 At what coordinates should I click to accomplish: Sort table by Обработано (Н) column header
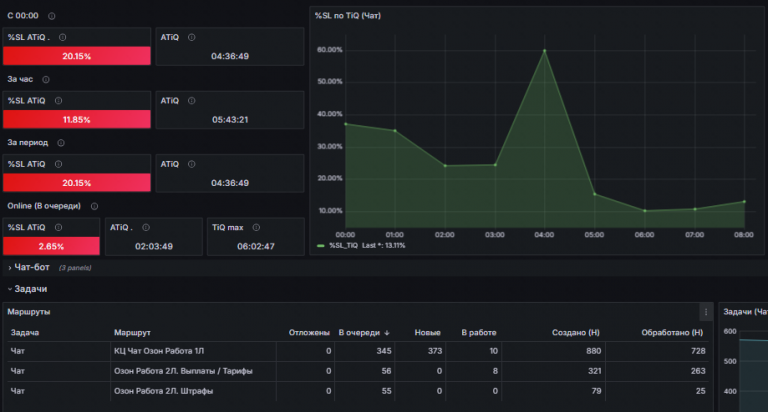coord(672,333)
